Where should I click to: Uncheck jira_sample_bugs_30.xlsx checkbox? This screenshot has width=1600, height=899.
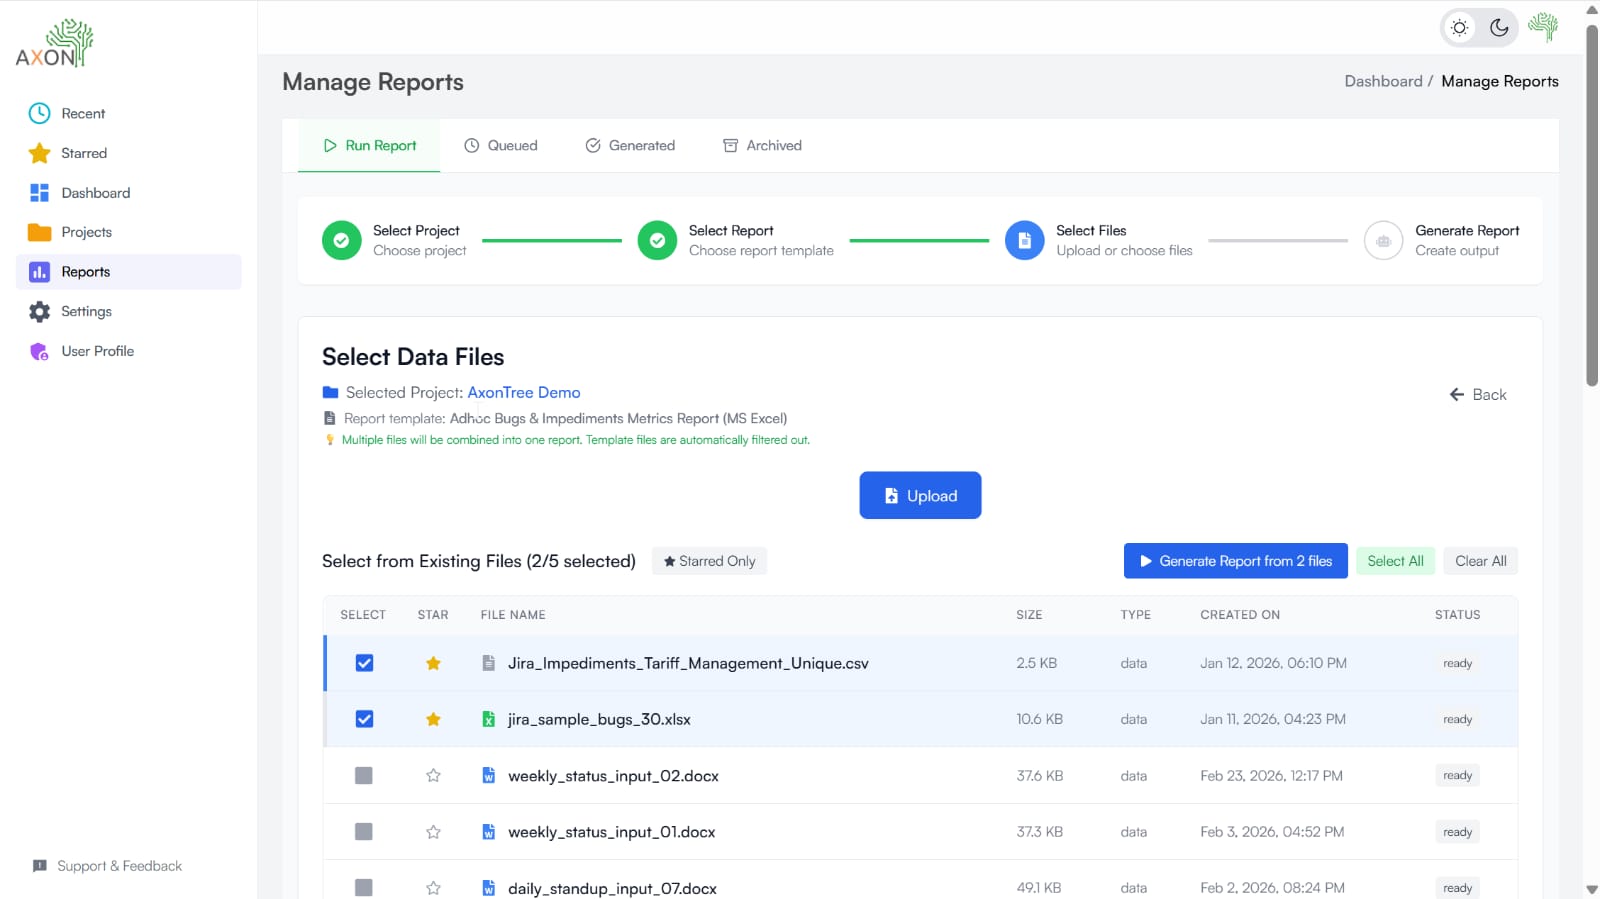point(364,719)
